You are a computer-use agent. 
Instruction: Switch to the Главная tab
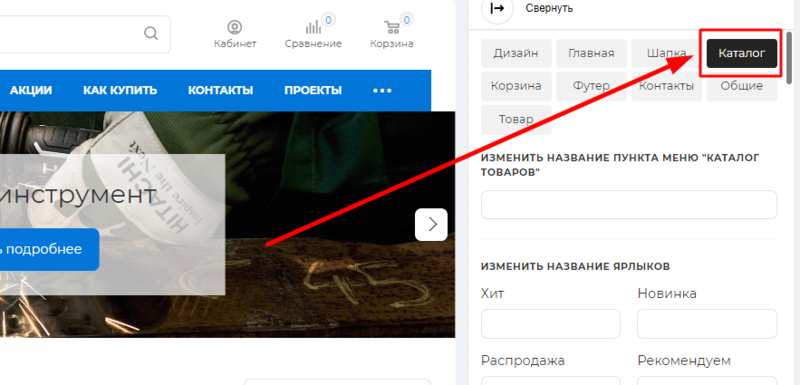click(x=591, y=53)
